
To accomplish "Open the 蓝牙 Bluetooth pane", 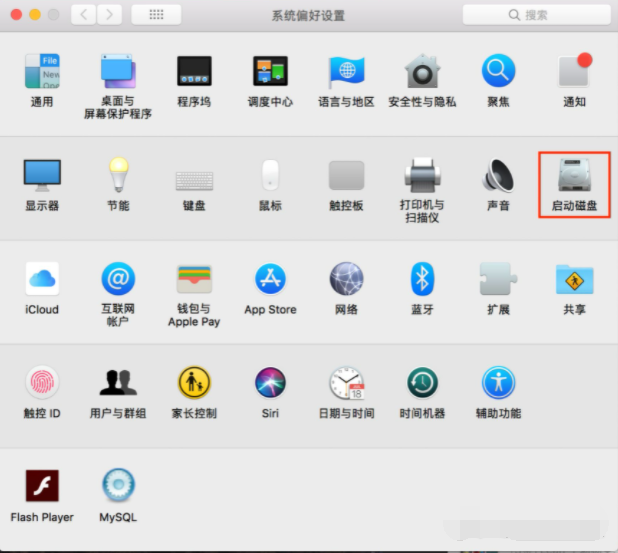I will 422,279.
